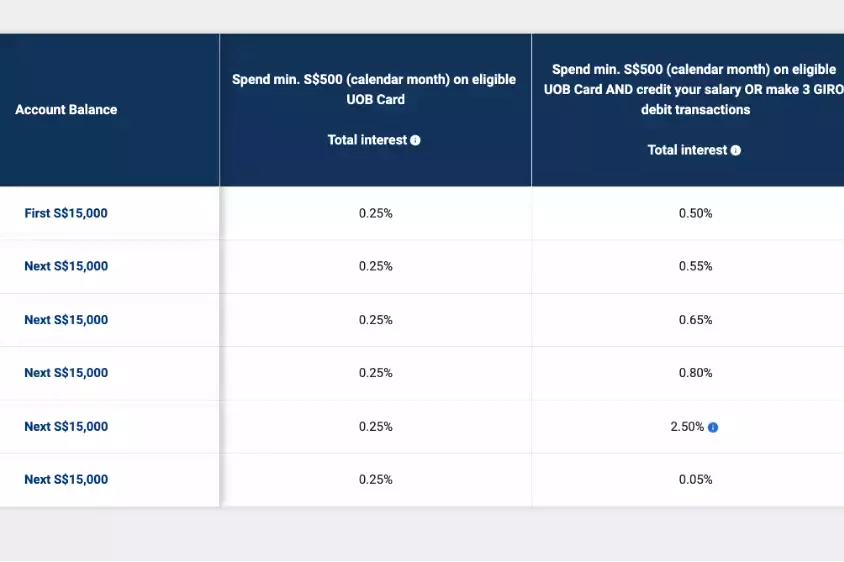Click the 0.05% interest rate cell
This screenshot has width=844, height=562.
point(695,480)
